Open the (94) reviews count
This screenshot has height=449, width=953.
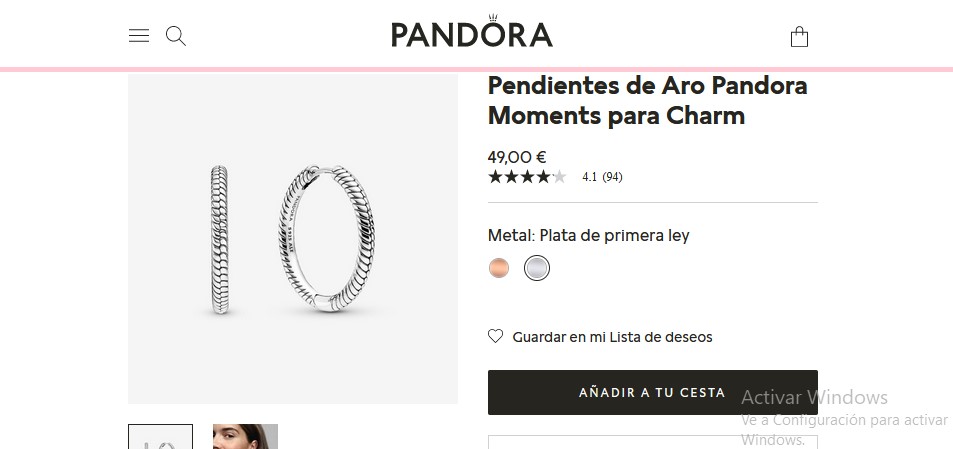tap(612, 177)
